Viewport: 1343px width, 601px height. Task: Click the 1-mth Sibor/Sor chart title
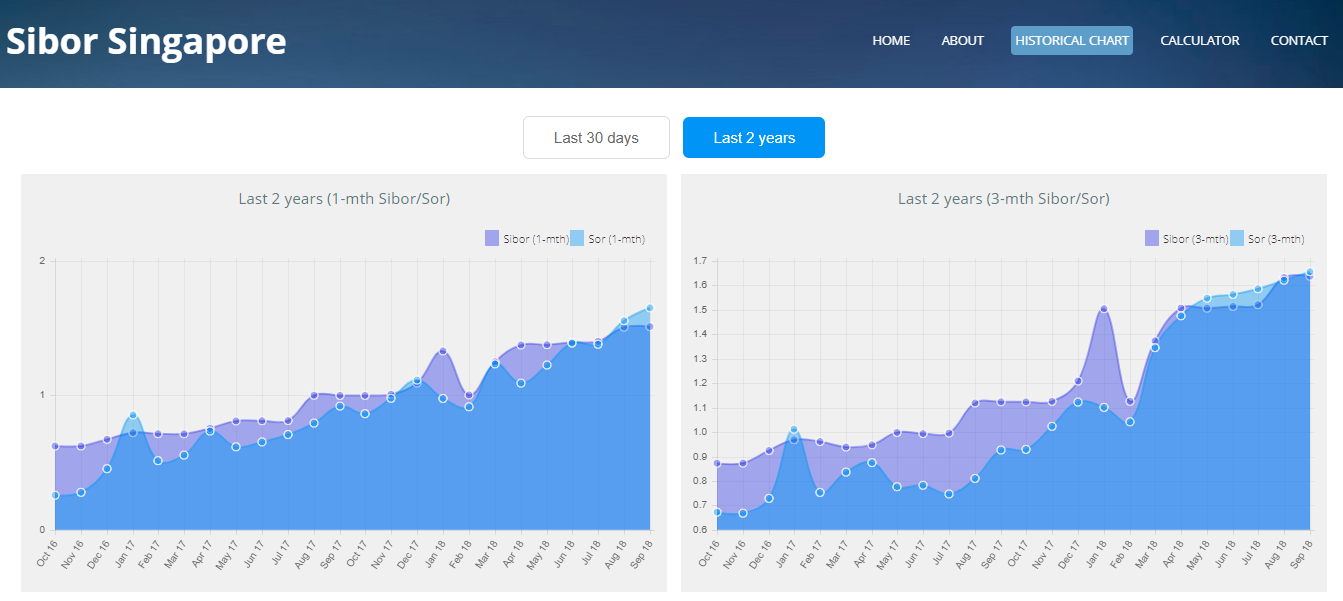click(344, 199)
